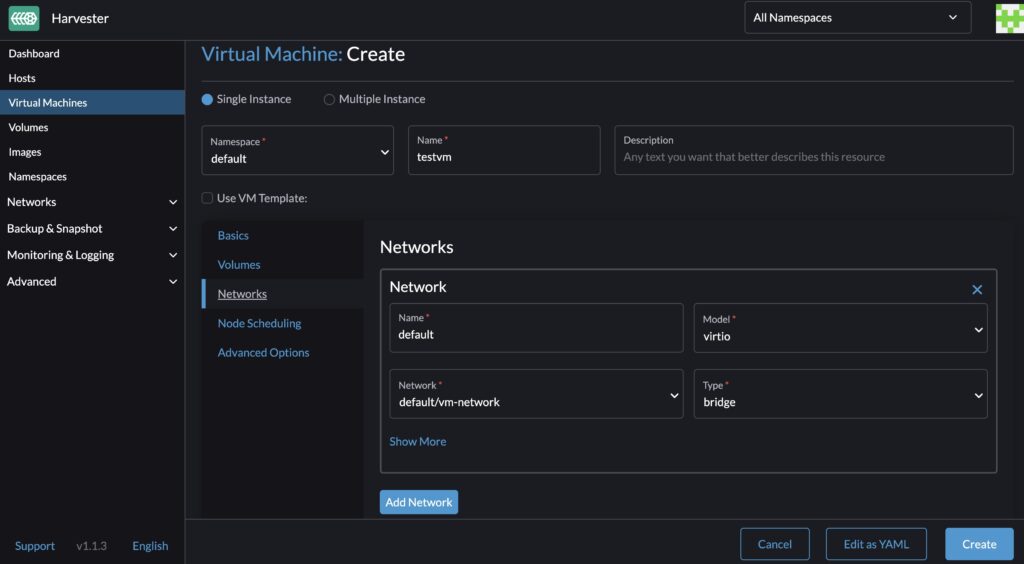Switch to the Volumes tab in form
This screenshot has height=564, width=1024.
(x=239, y=265)
